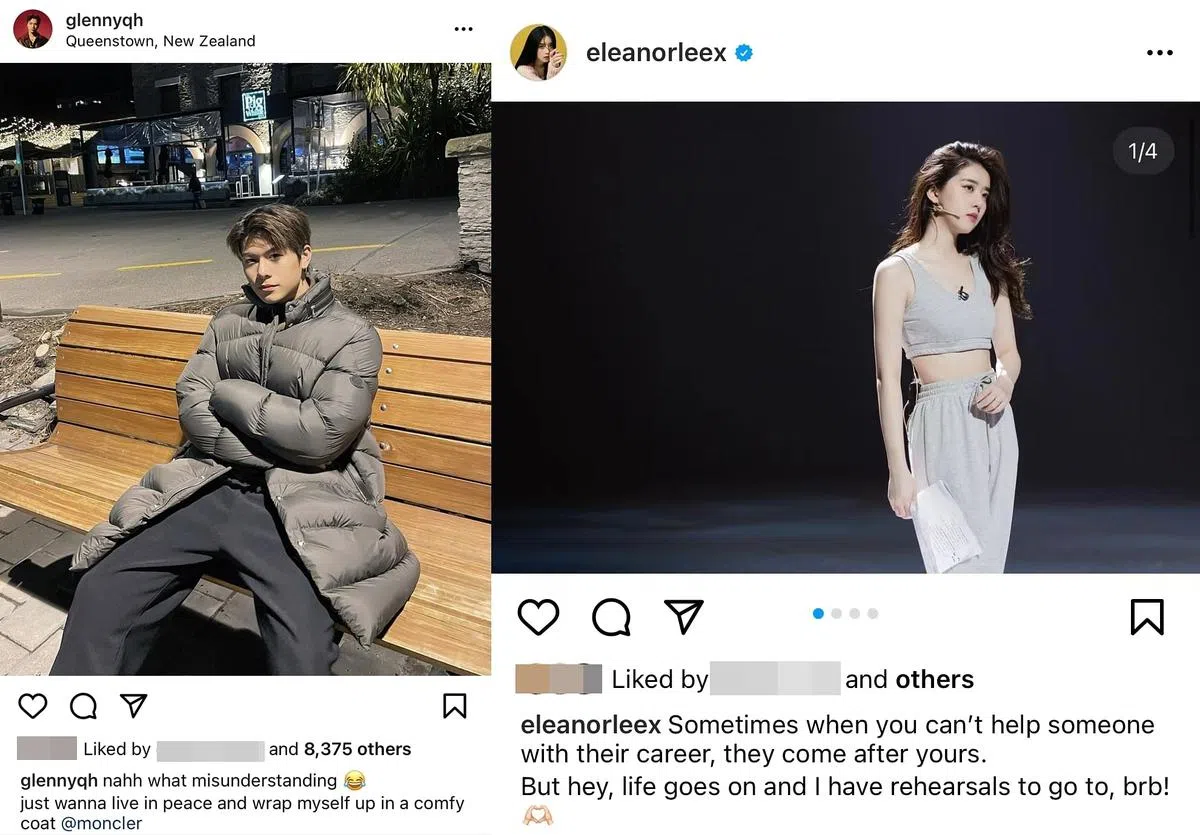The width and height of the screenshot is (1200, 835).
Task: Open more options on eleanorleex's post
Action: [1160, 53]
